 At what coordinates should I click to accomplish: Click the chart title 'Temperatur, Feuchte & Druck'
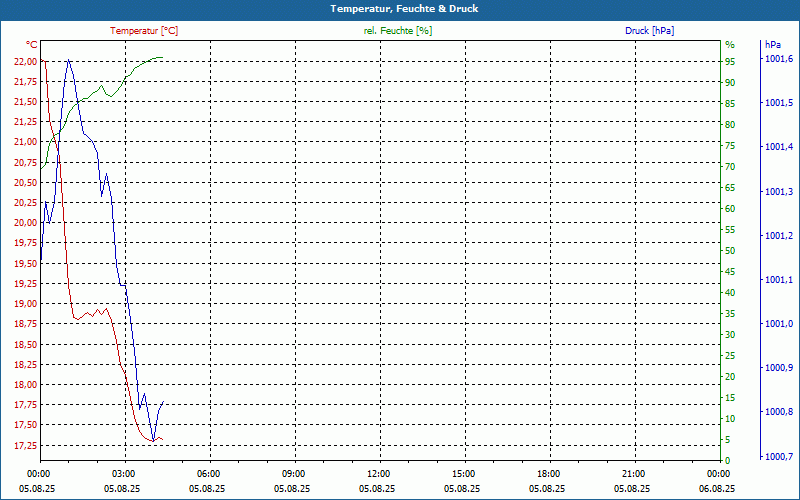pos(404,9)
